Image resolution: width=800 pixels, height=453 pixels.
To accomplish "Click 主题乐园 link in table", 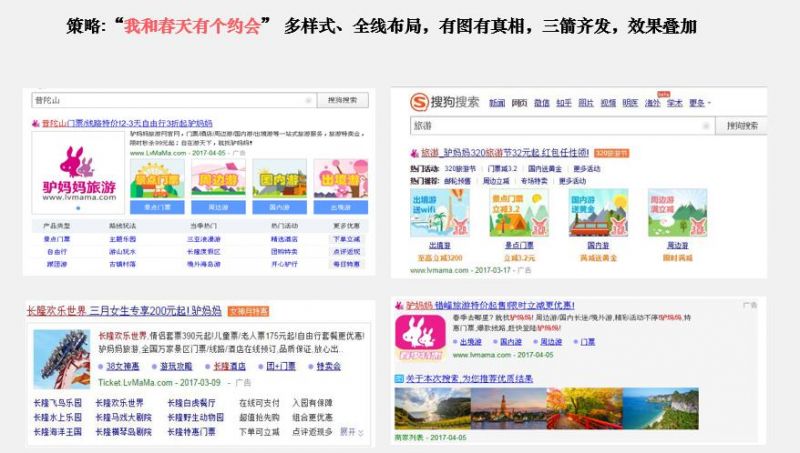I will pyautogui.click(x=122, y=239).
